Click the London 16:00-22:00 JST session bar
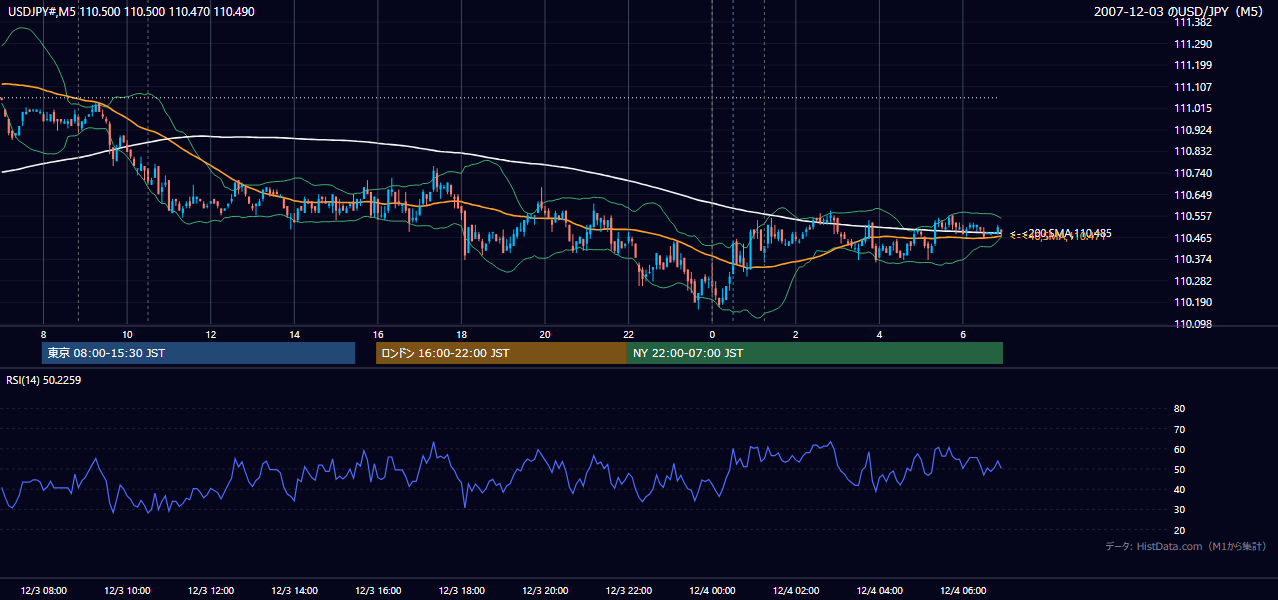This screenshot has height=600, width=1278. (x=501, y=353)
